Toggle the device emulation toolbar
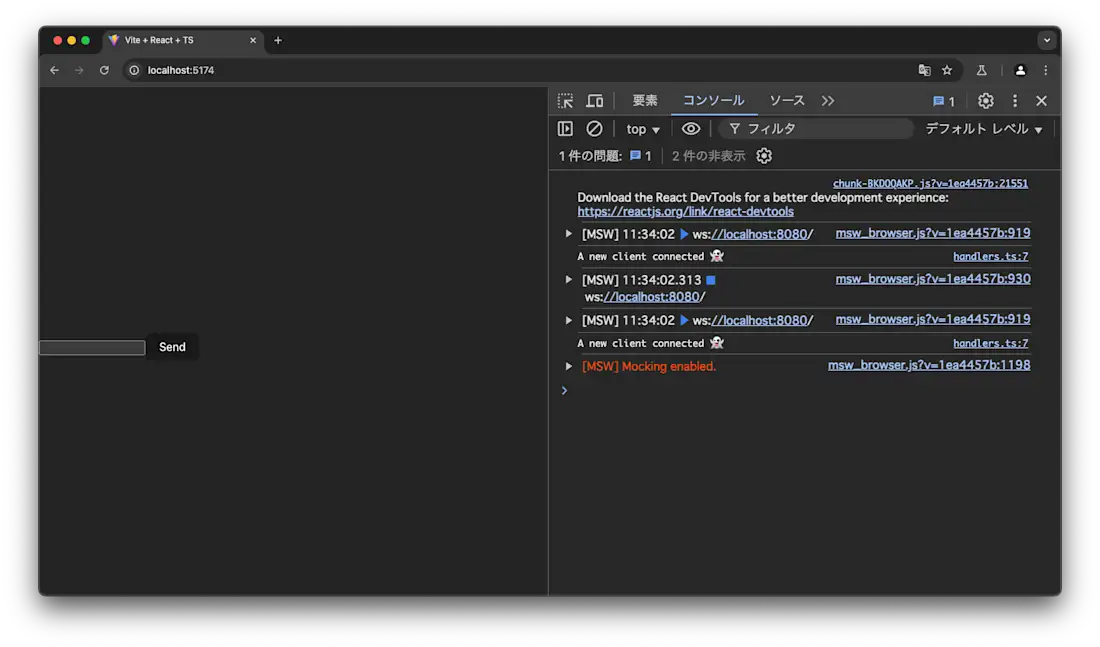This screenshot has width=1100, height=647. [594, 100]
